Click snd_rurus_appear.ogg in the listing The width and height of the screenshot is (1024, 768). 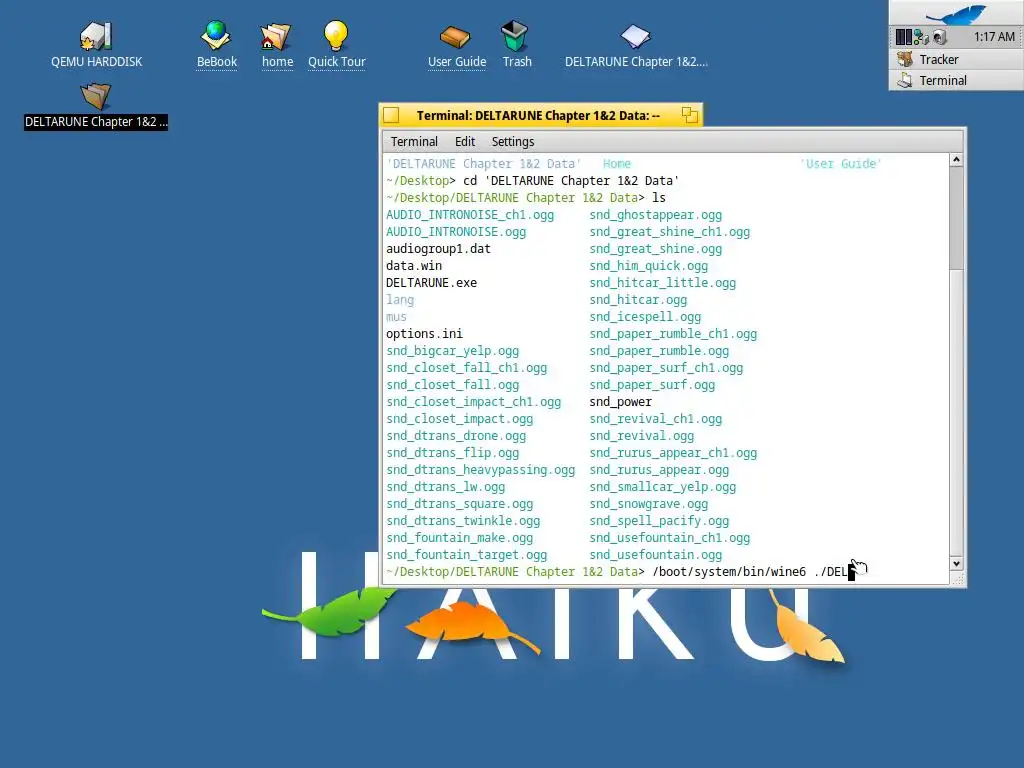pos(659,470)
